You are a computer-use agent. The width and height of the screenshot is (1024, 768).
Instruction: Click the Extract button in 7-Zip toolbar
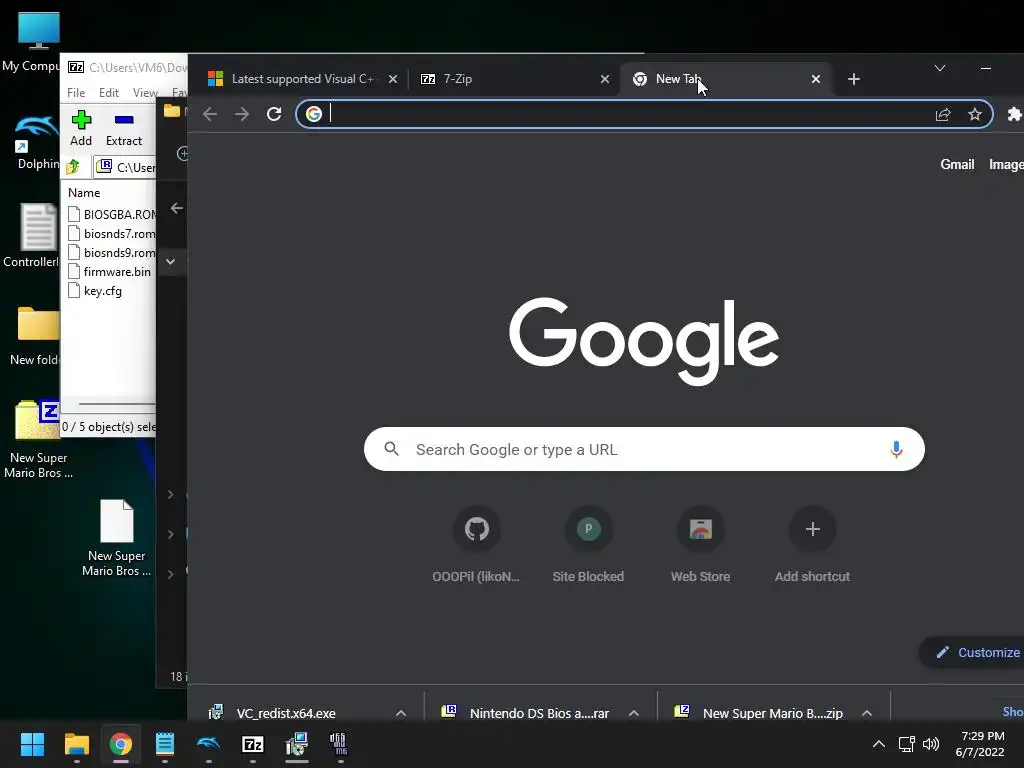[123, 128]
